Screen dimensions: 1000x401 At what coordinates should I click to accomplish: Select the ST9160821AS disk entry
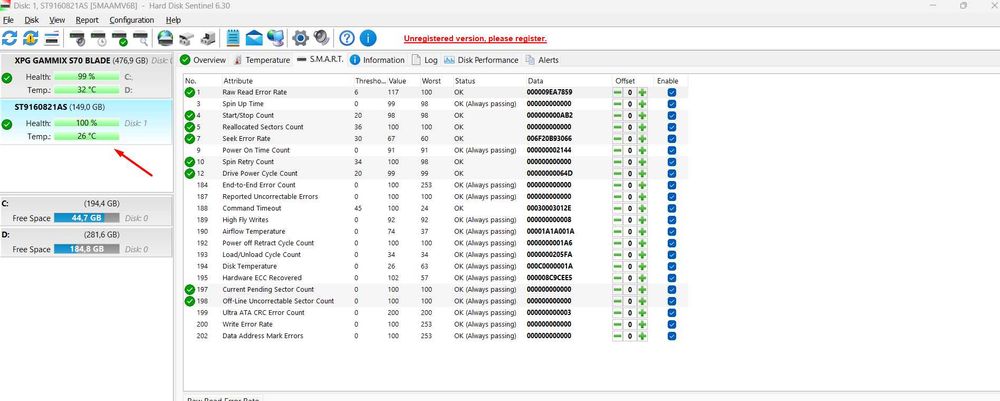coord(86,122)
